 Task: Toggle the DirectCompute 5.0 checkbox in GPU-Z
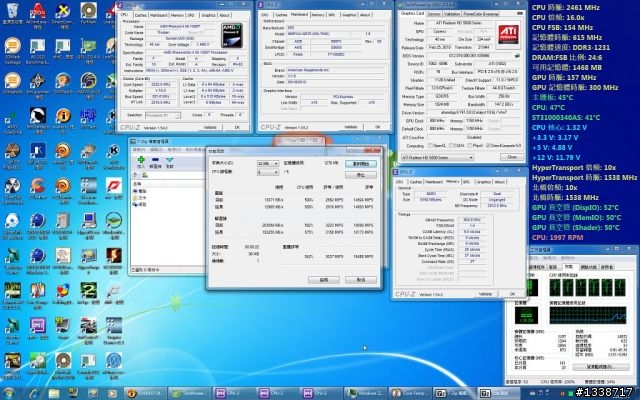pos(489,146)
